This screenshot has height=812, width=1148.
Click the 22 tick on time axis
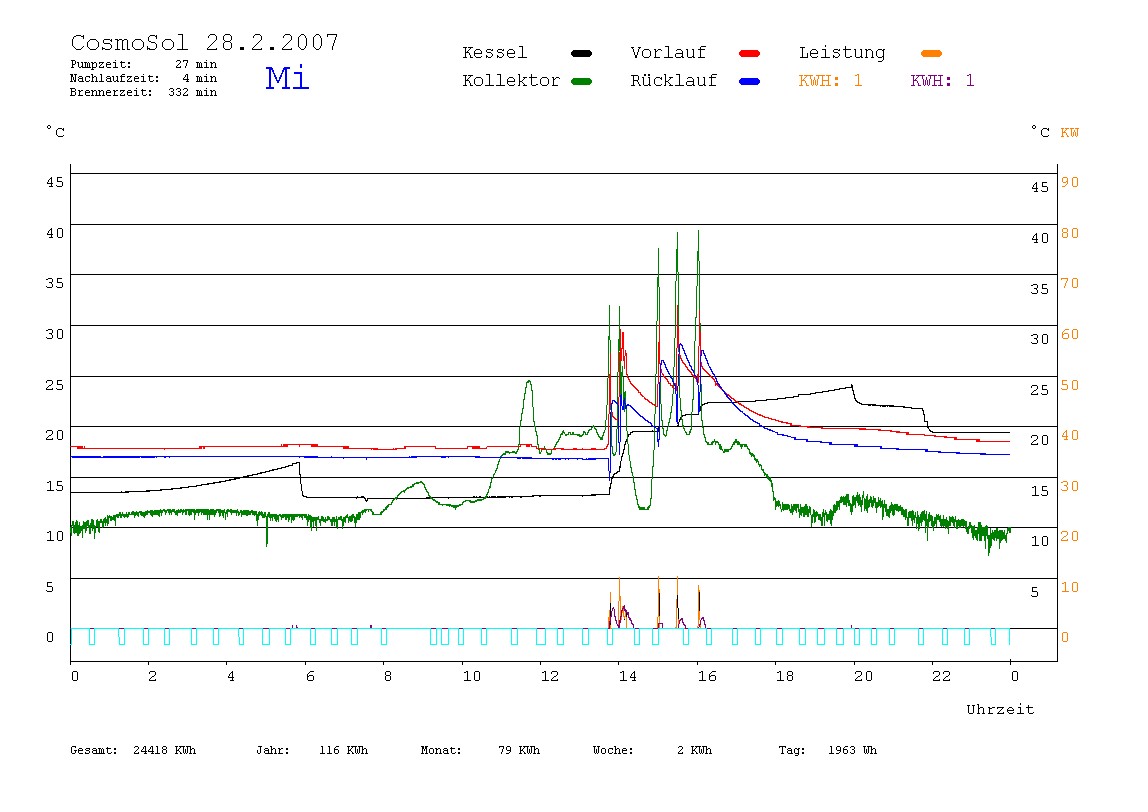click(942, 677)
